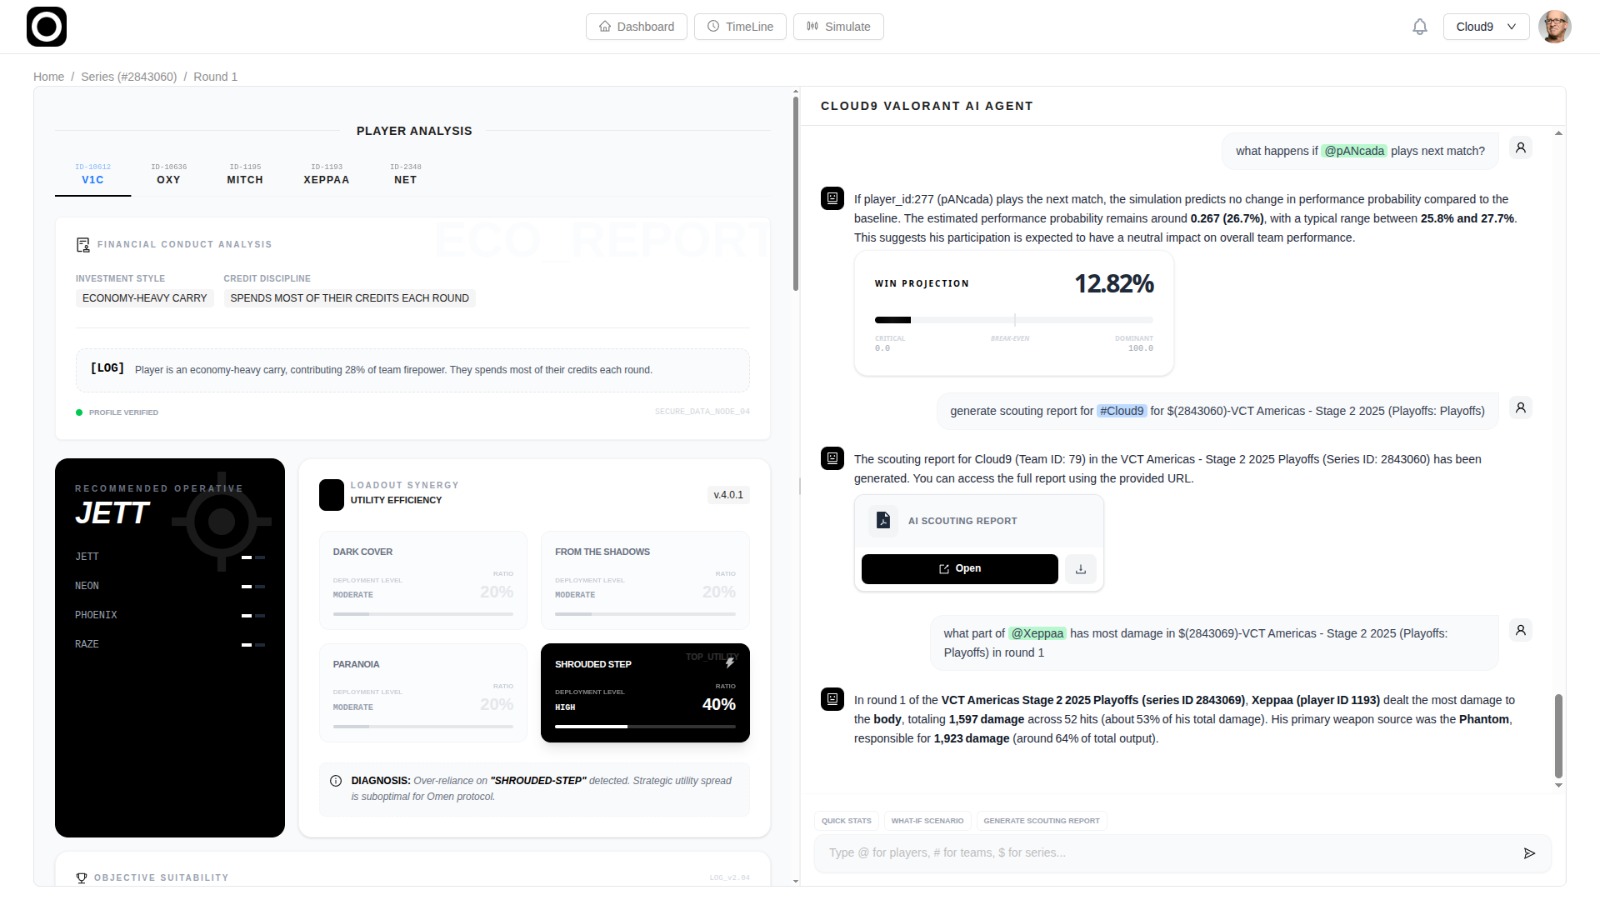
Task: Click the lightning bolt on Shrouded Step
Action: (730, 663)
